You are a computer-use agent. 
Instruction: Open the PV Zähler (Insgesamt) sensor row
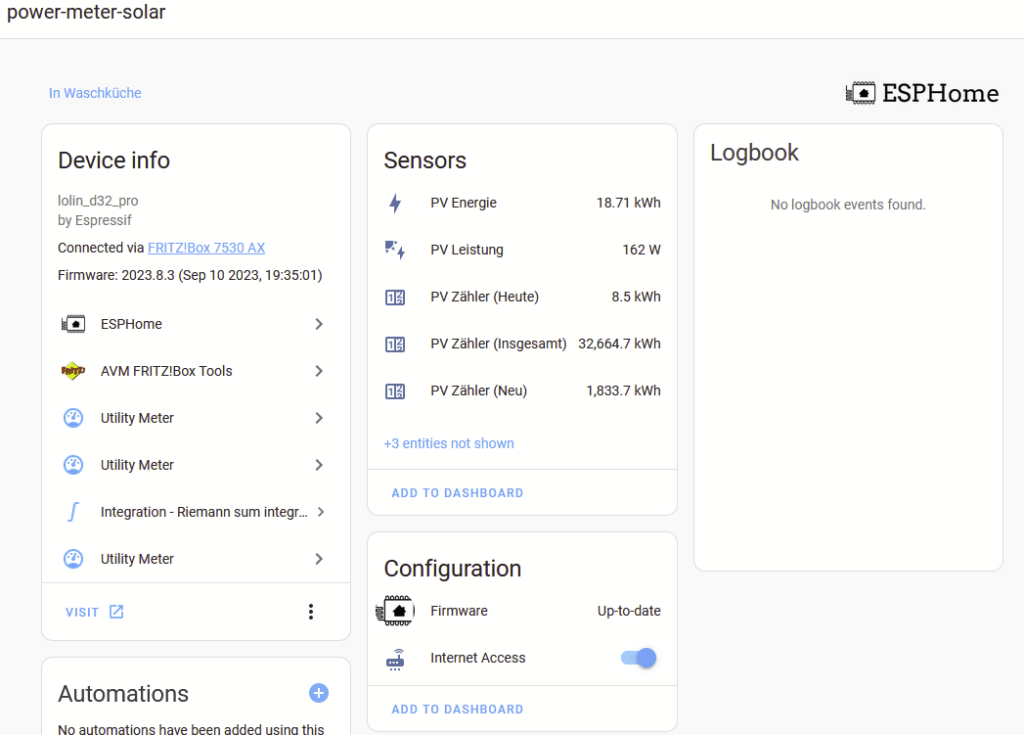coord(522,344)
